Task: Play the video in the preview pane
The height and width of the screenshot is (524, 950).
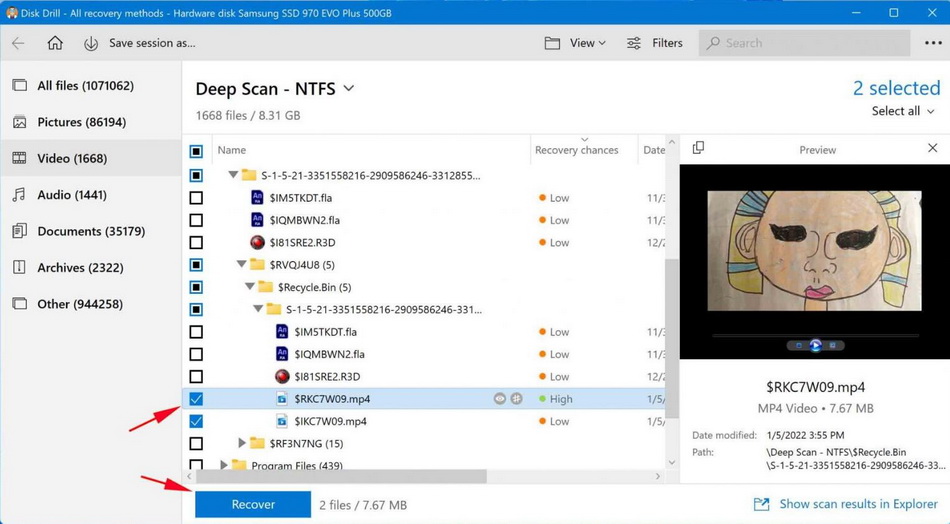Action: coord(815,346)
